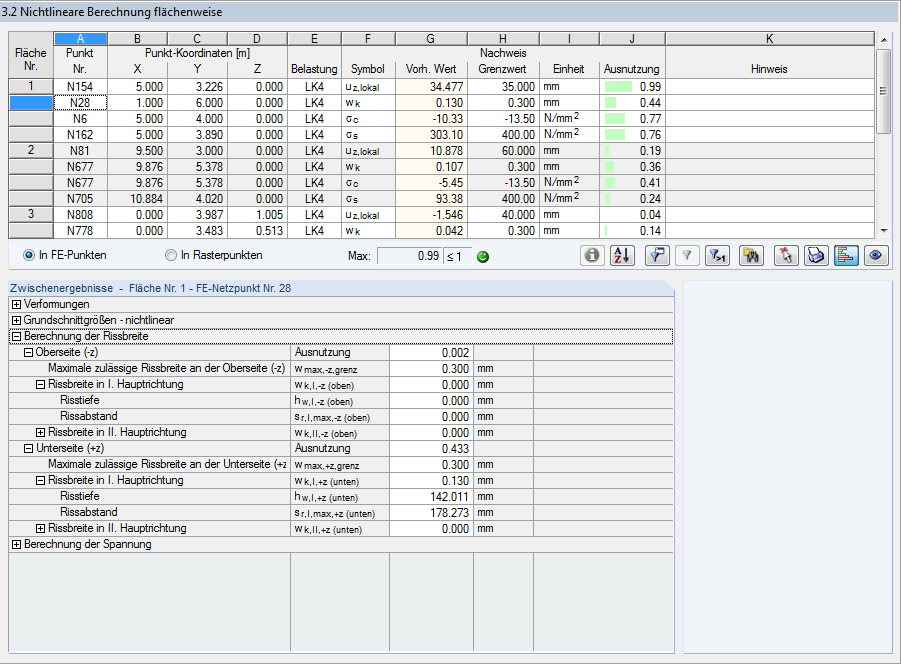Click column J header
The width and height of the screenshot is (901, 664).
(632, 38)
